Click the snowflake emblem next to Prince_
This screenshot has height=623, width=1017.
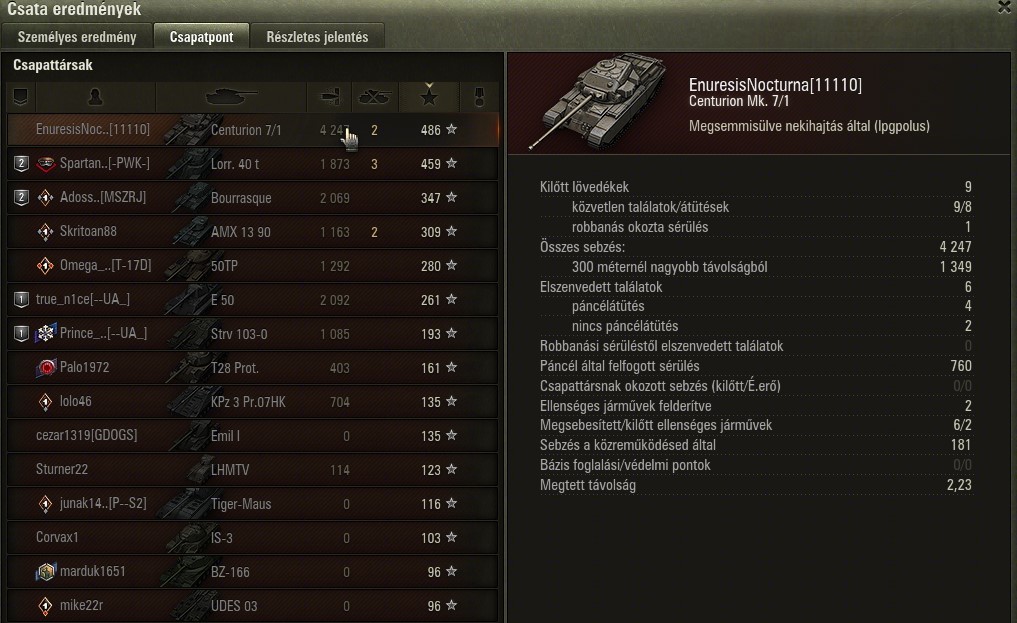click(x=45, y=333)
